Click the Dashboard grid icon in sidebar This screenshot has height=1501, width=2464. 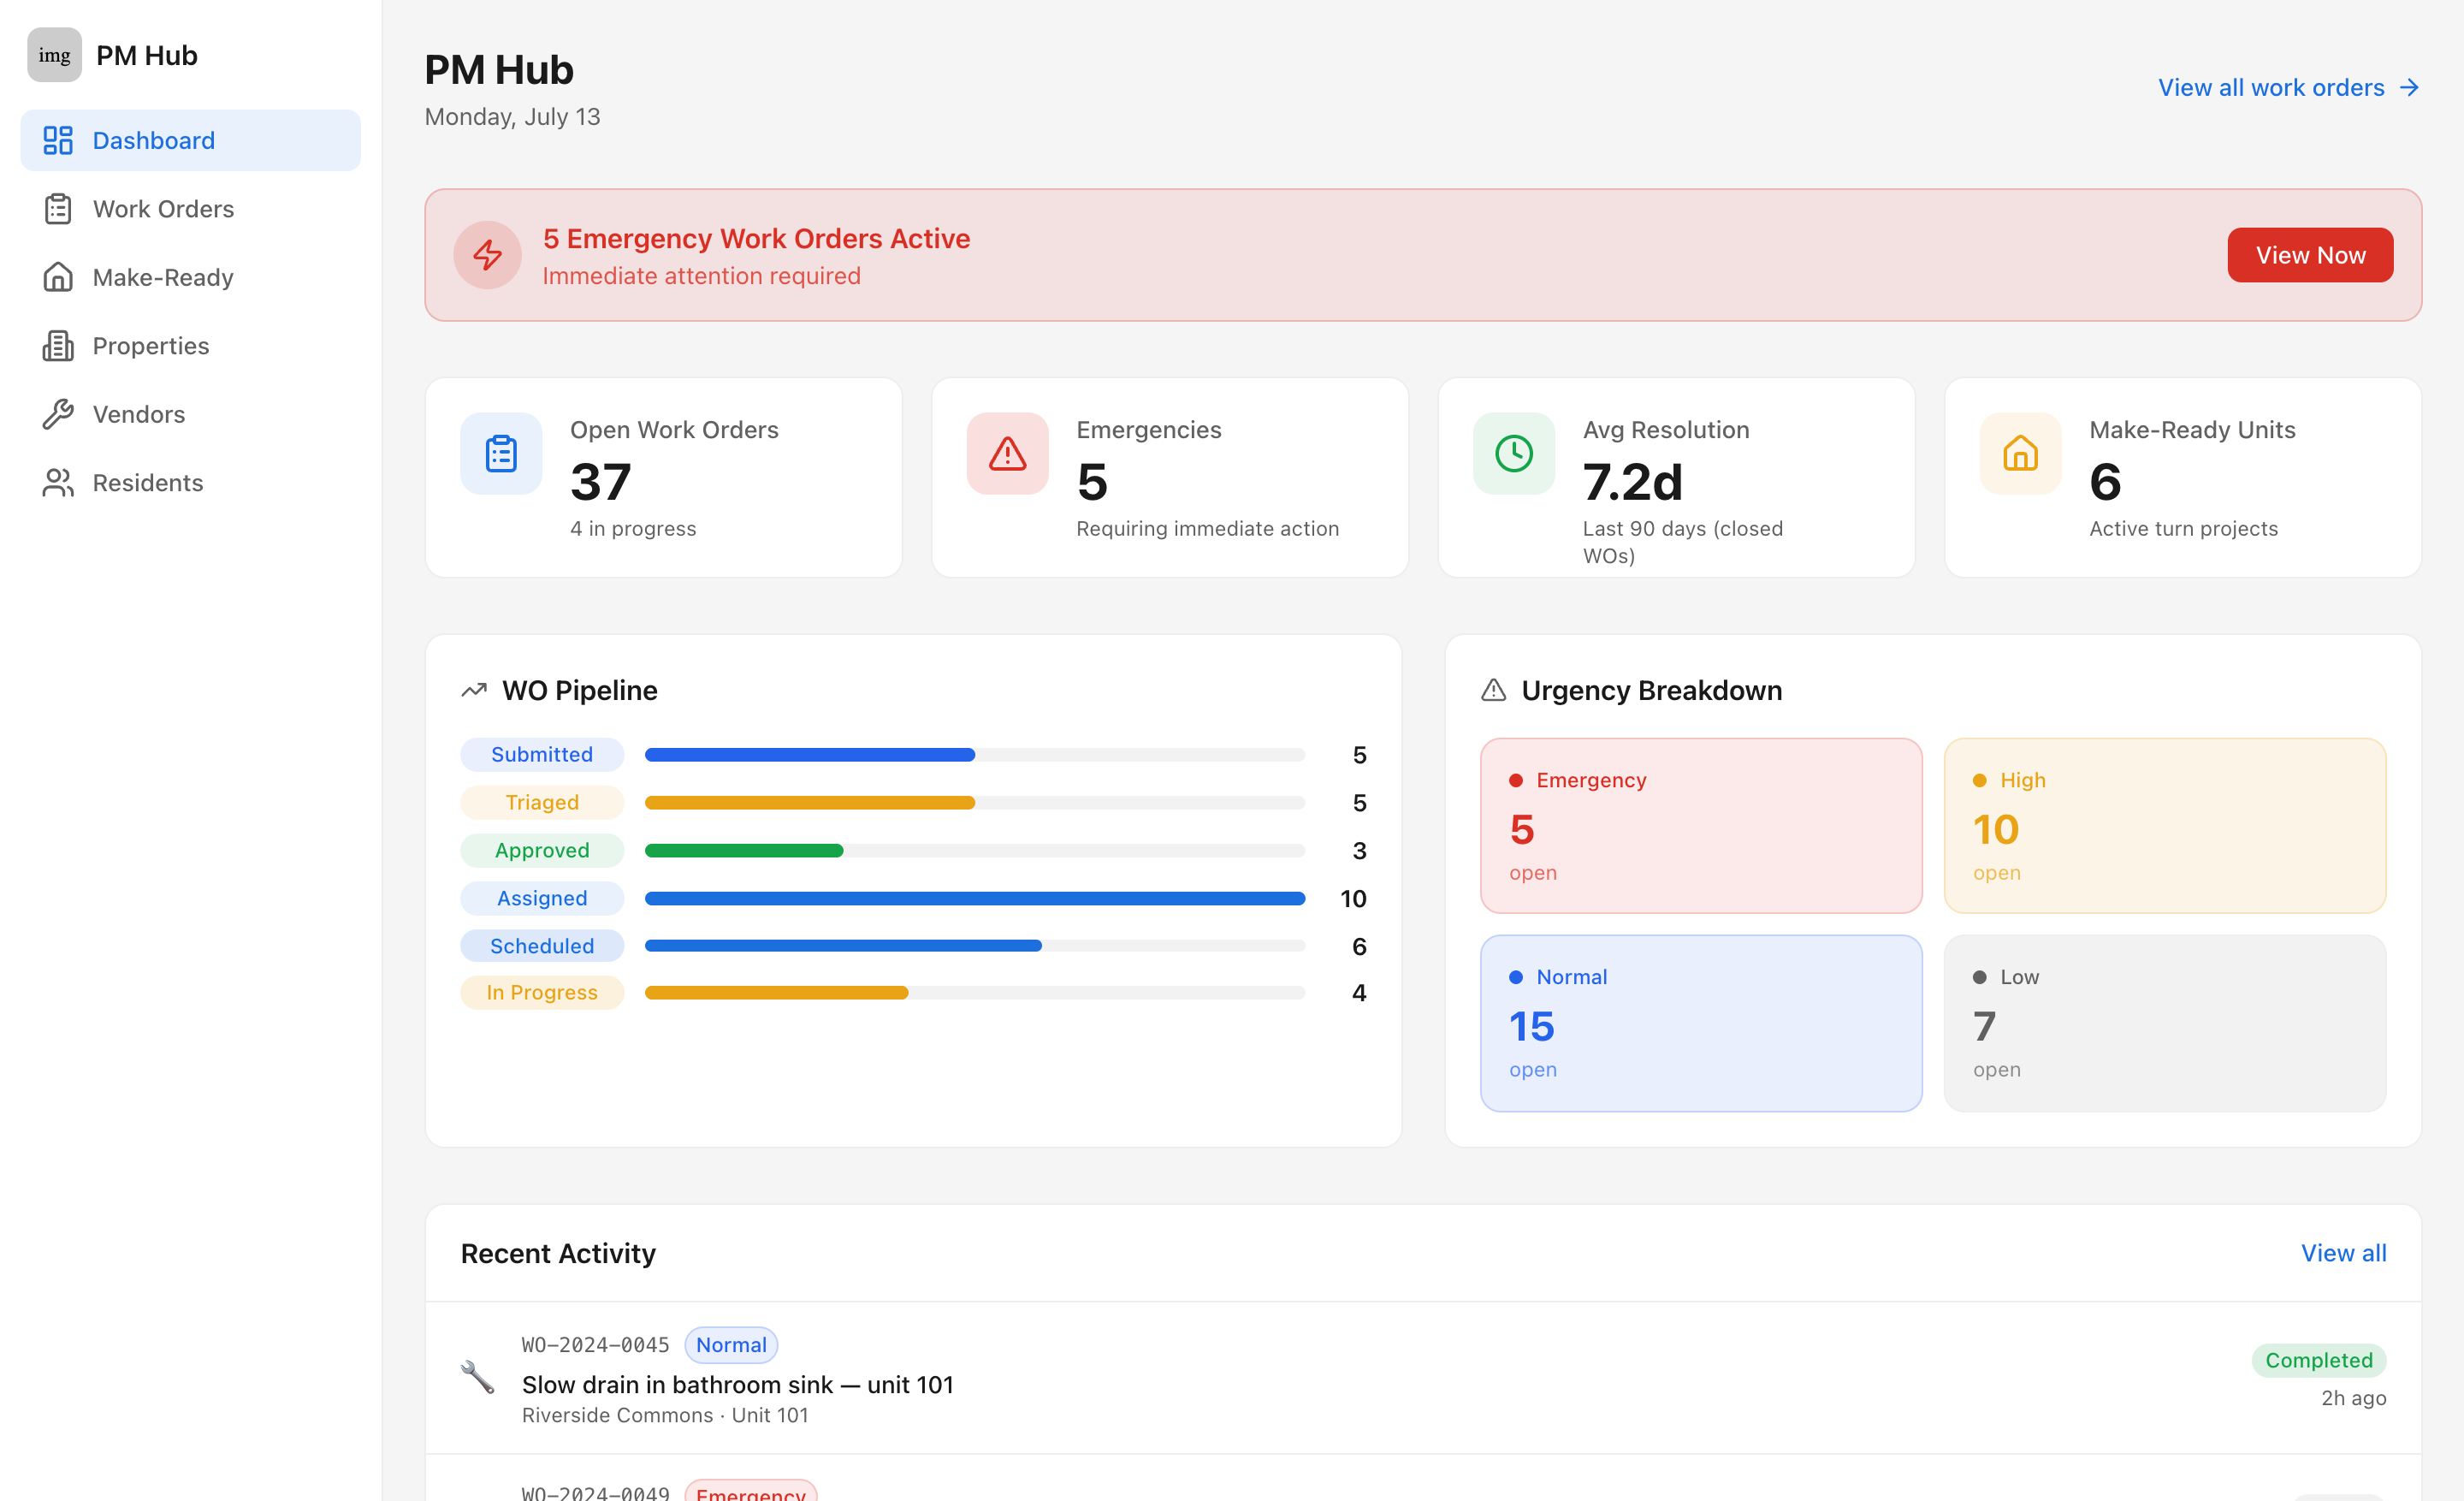pyautogui.click(x=58, y=140)
